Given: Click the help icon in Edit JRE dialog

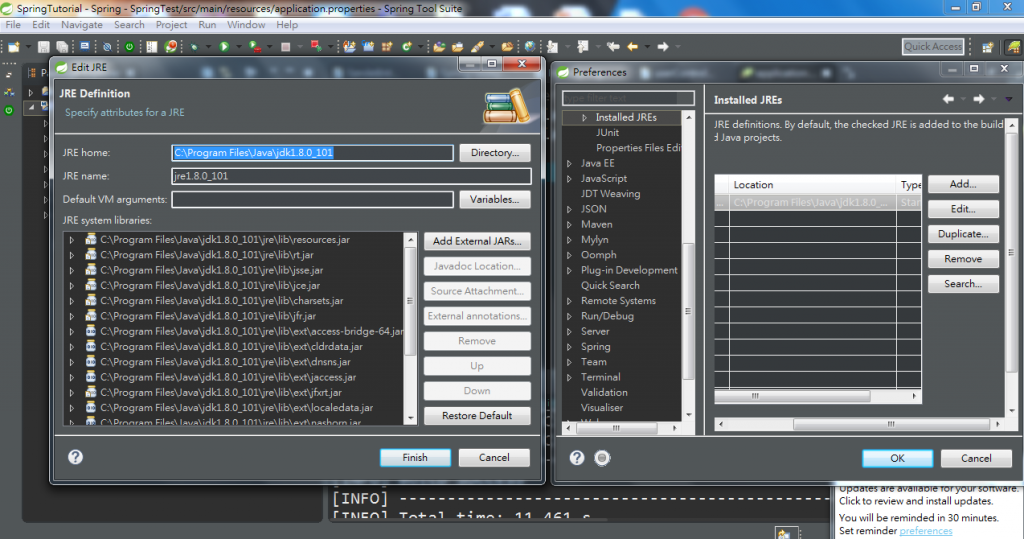Looking at the screenshot, I should click(x=76, y=457).
